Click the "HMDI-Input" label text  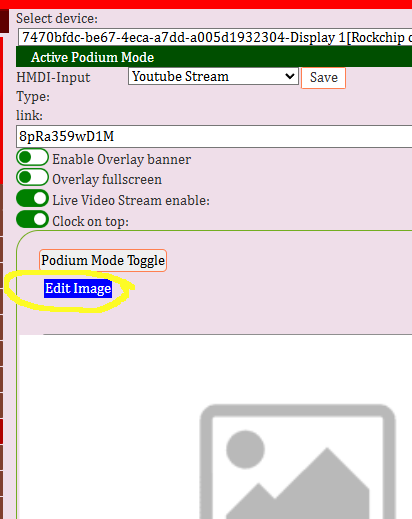point(53,77)
